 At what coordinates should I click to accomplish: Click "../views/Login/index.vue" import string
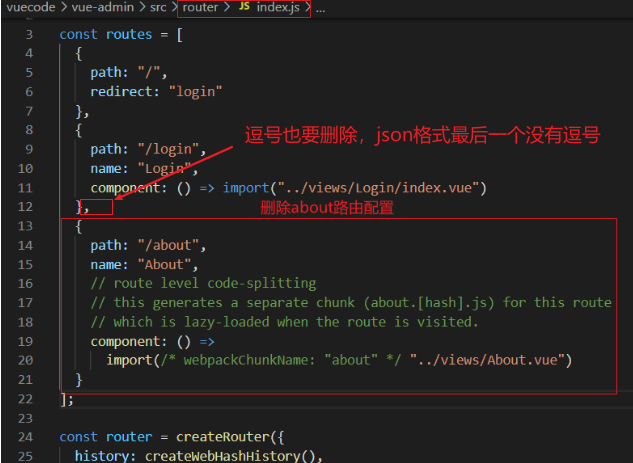click(x=378, y=188)
